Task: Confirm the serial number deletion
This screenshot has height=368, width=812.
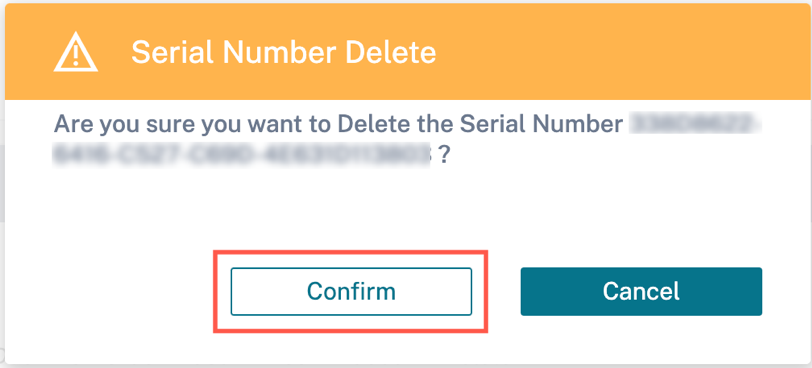Action: coord(351,291)
